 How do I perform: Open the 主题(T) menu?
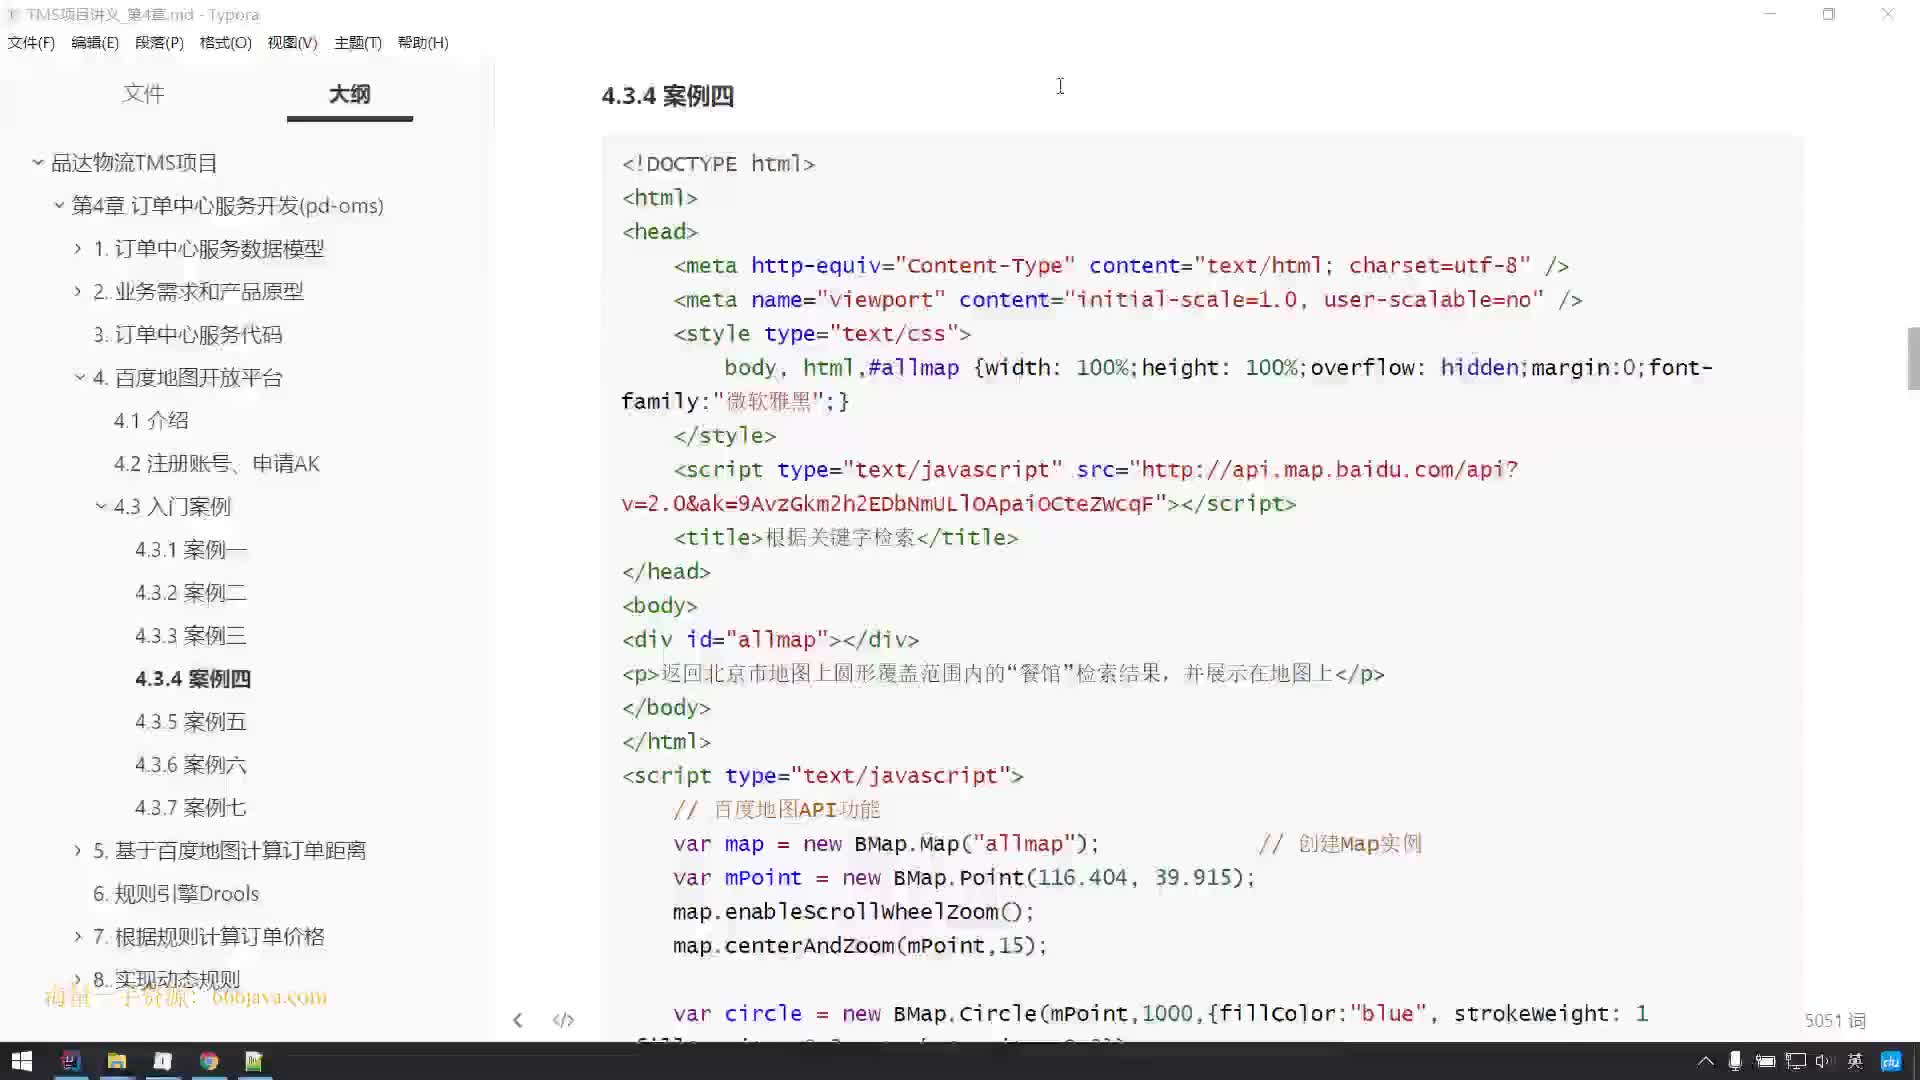[x=358, y=42]
